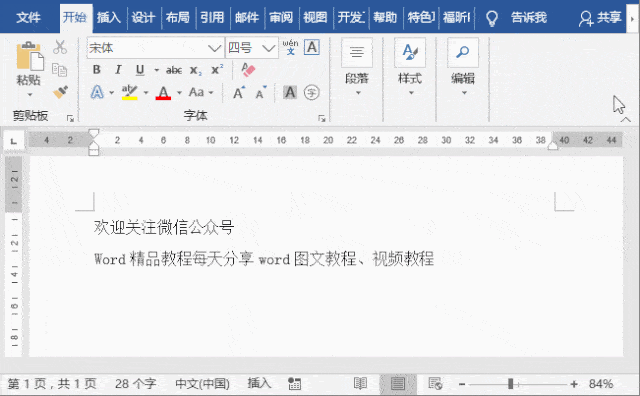Toggle superscript formatting
This screenshot has height=396, width=640.
[217, 69]
